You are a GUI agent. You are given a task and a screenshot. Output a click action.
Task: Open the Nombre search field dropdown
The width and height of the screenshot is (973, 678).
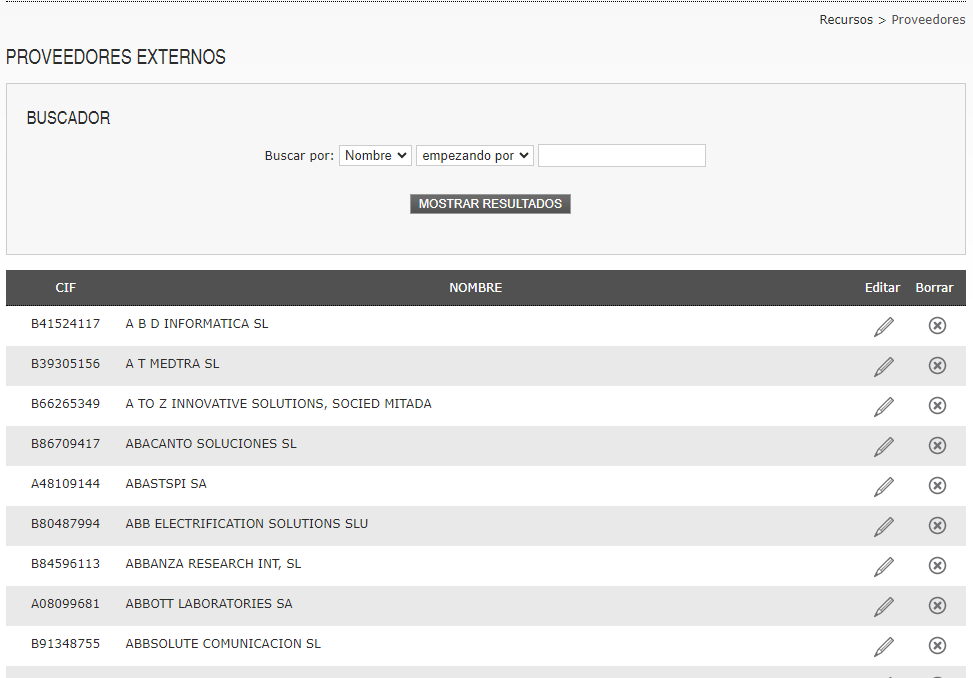tap(375, 156)
